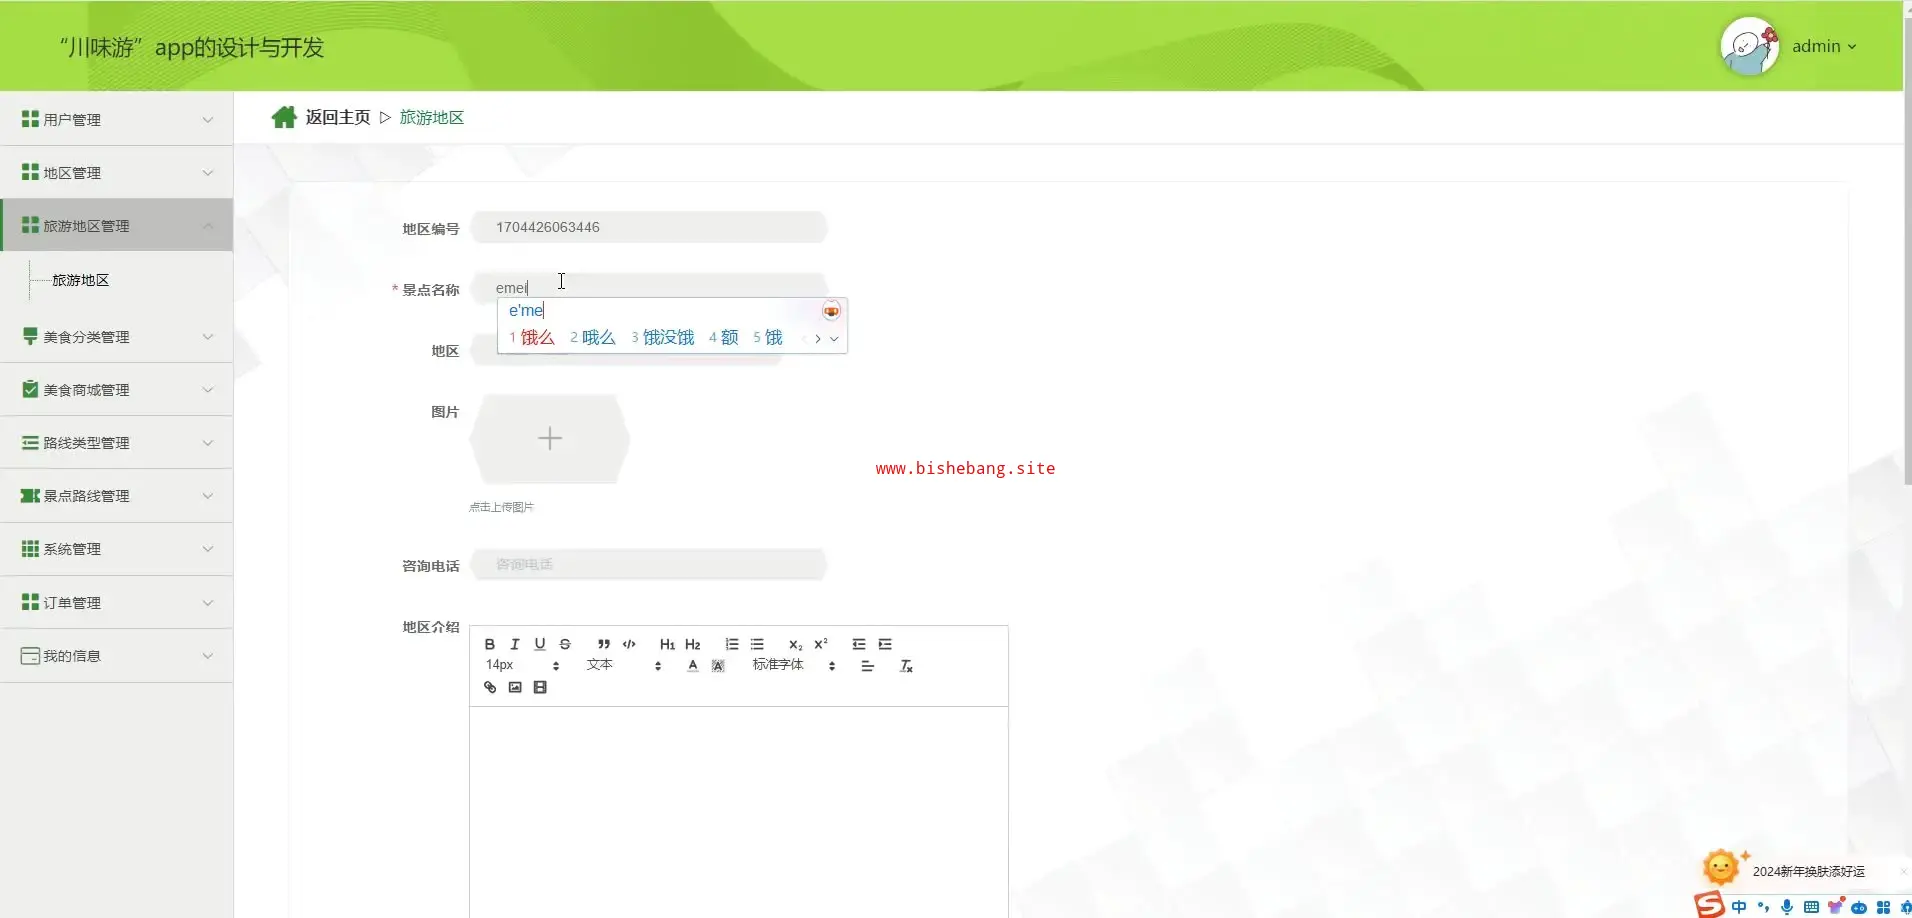The height and width of the screenshot is (918, 1912).
Task: Click the home icon in breadcrumb
Action: [x=284, y=117]
